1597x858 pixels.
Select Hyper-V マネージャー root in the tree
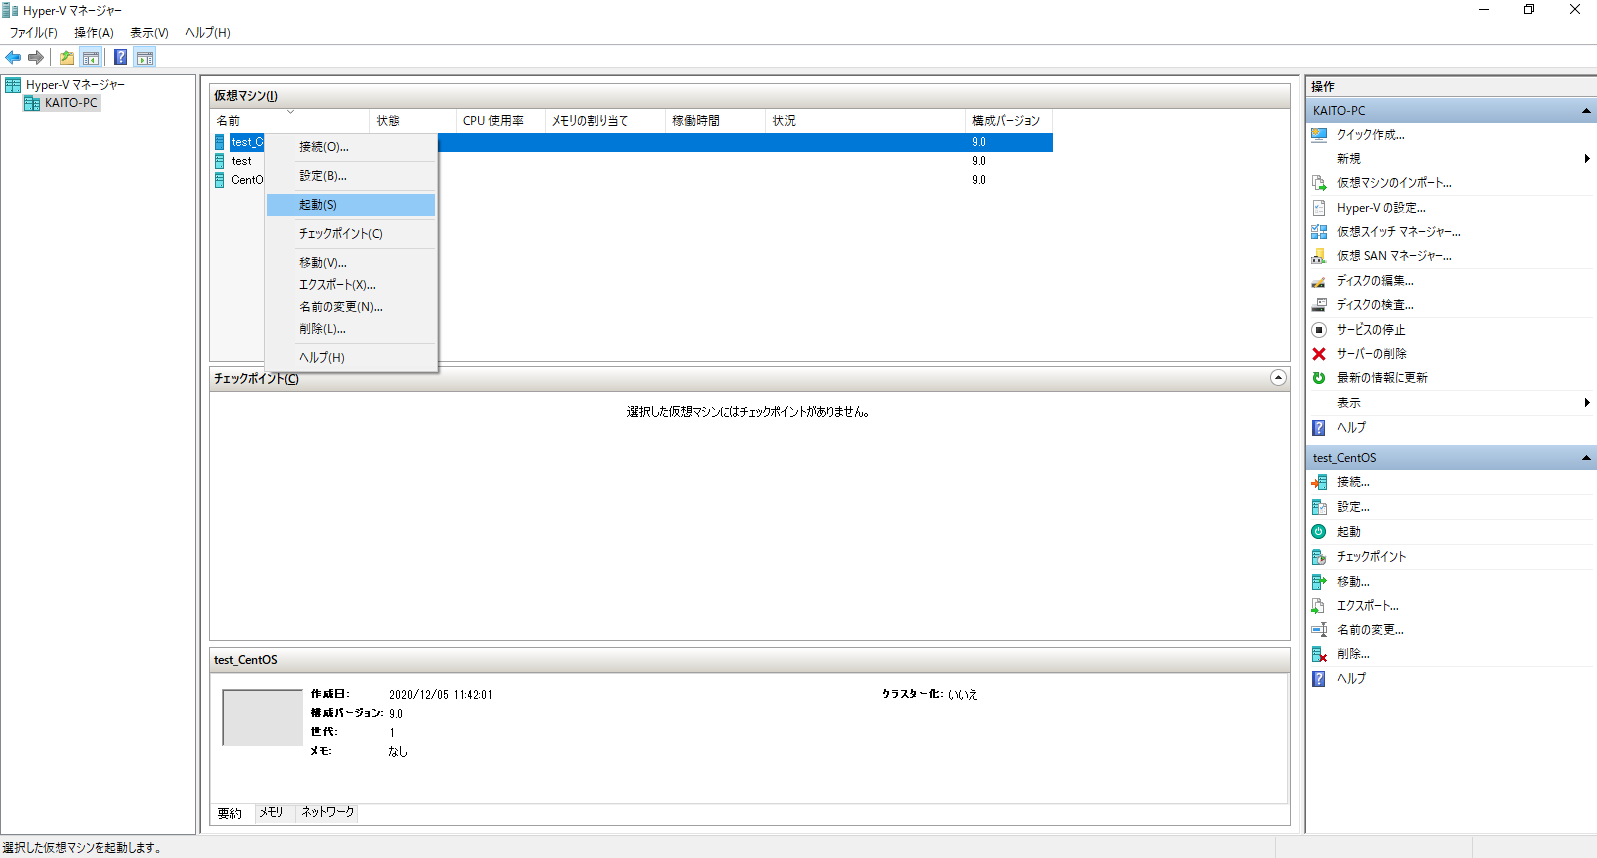click(75, 85)
